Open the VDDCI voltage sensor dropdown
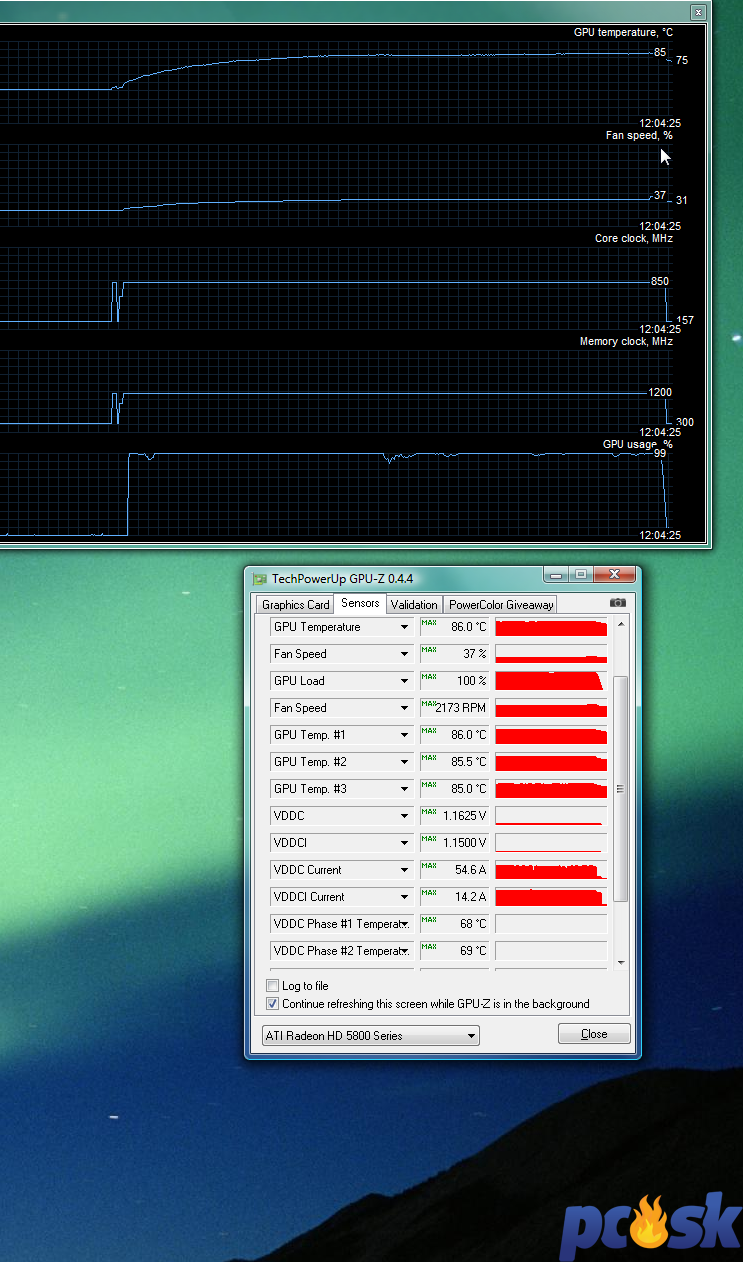This screenshot has height=1262, width=743. click(x=342, y=843)
